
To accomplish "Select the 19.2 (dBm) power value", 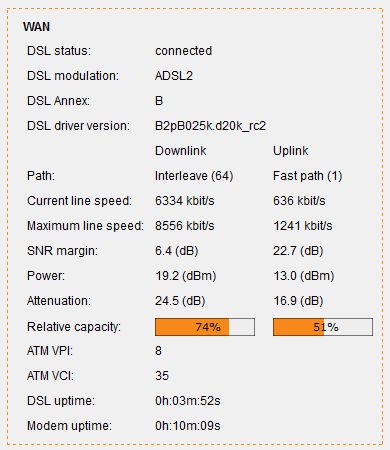I will 186,276.
